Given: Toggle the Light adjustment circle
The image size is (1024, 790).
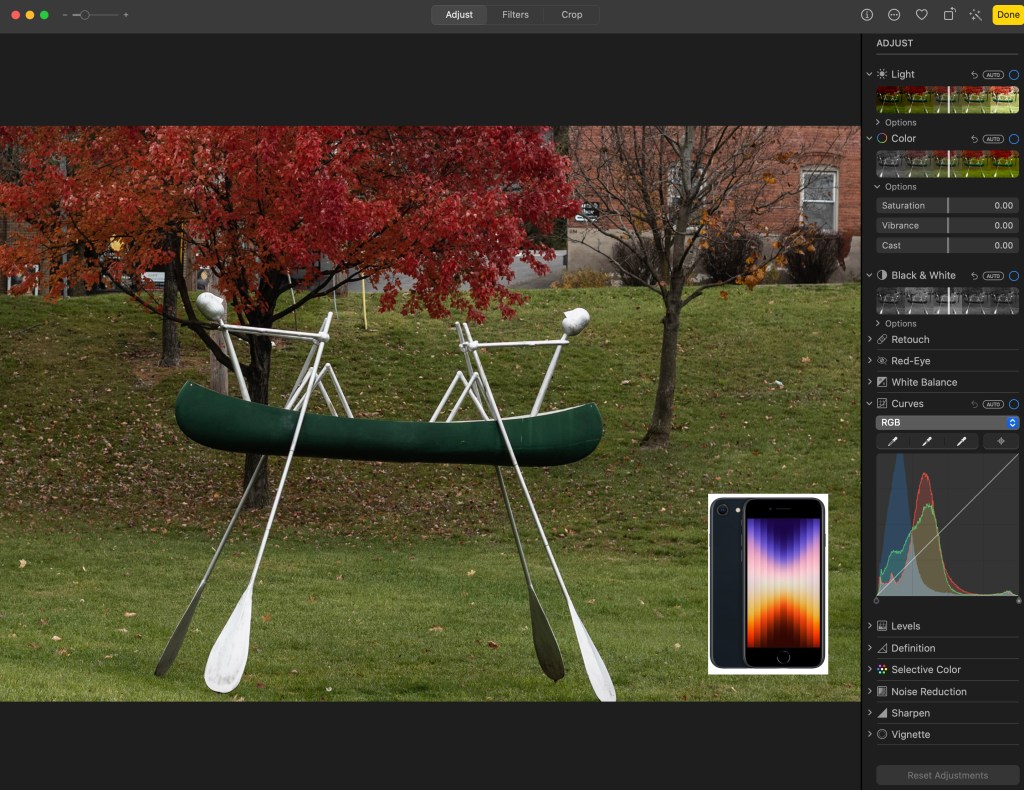Looking at the screenshot, I should coord(1013,75).
